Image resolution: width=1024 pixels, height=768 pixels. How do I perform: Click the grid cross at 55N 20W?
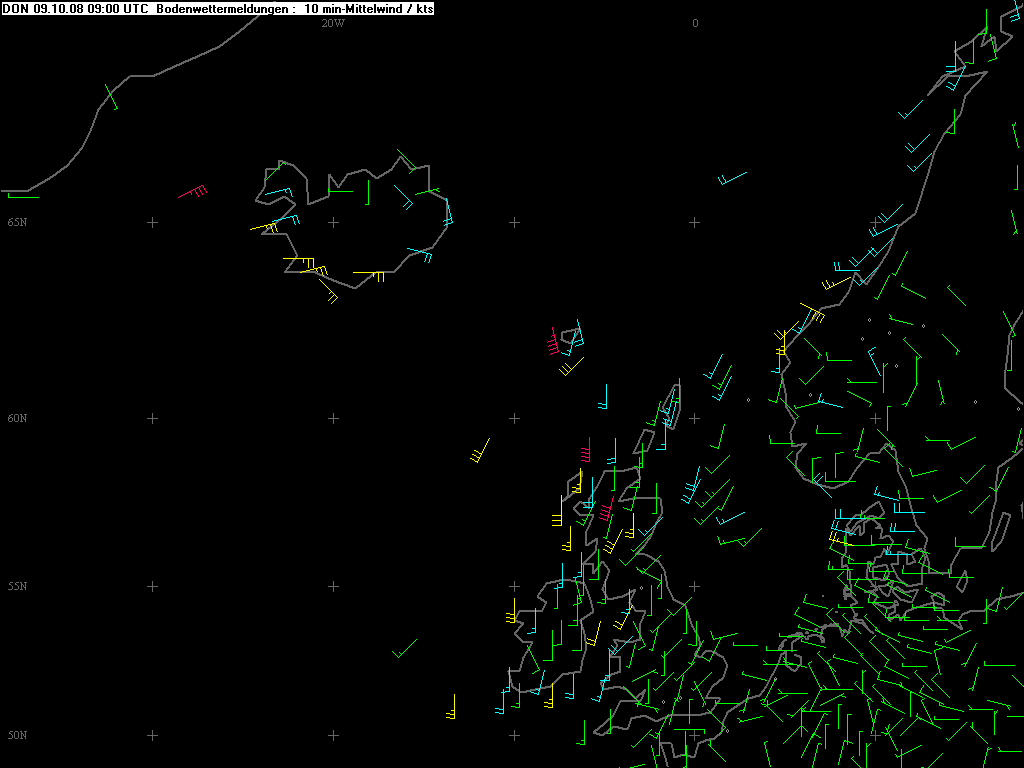pos(333,586)
